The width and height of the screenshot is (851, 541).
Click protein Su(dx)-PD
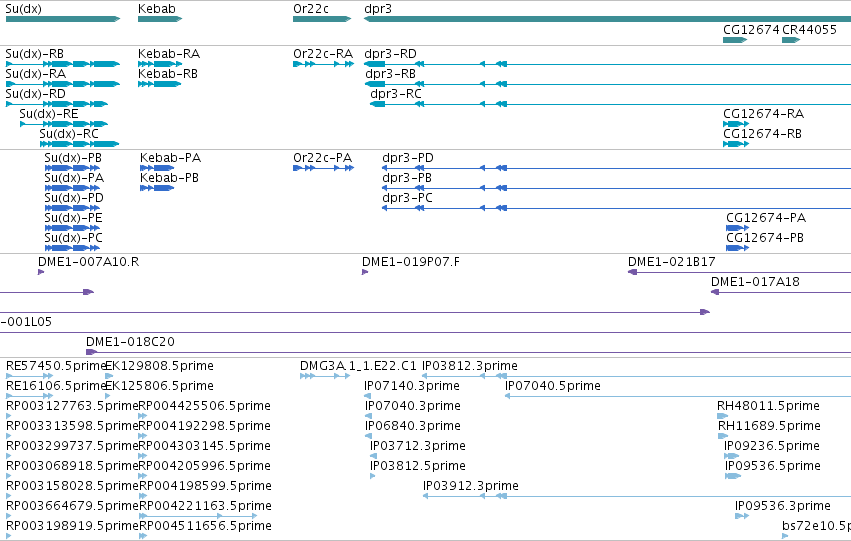click(x=72, y=208)
